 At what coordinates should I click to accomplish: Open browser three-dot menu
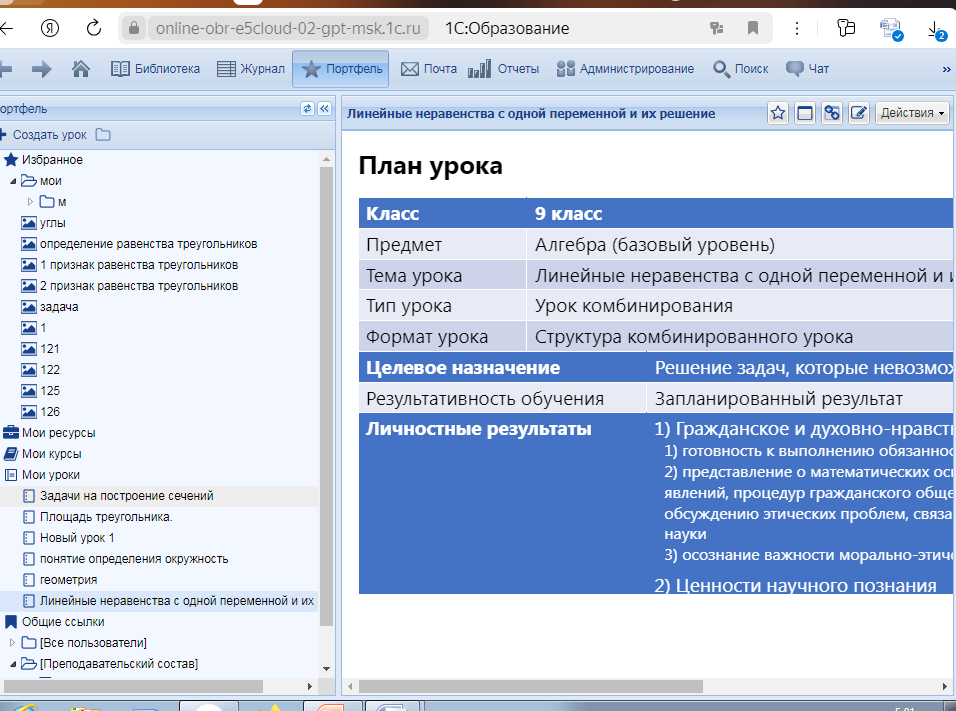pyautogui.click(x=797, y=28)
